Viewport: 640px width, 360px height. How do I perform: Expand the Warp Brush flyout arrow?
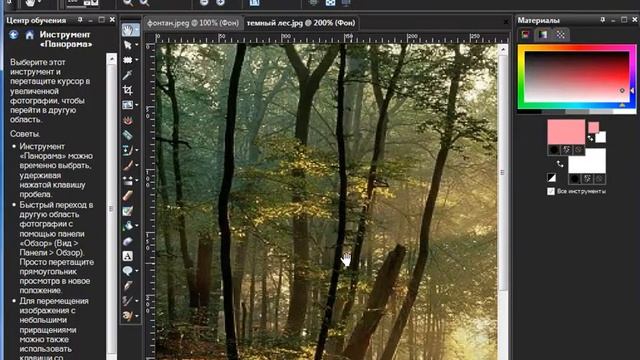point(137,301)
